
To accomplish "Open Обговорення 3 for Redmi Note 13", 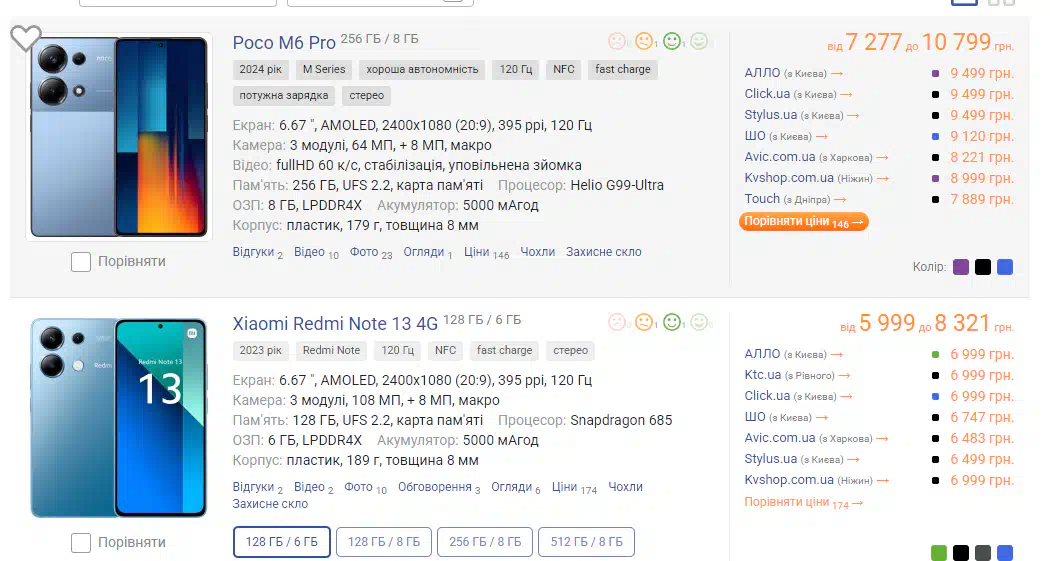I will (x=439, y=487).
